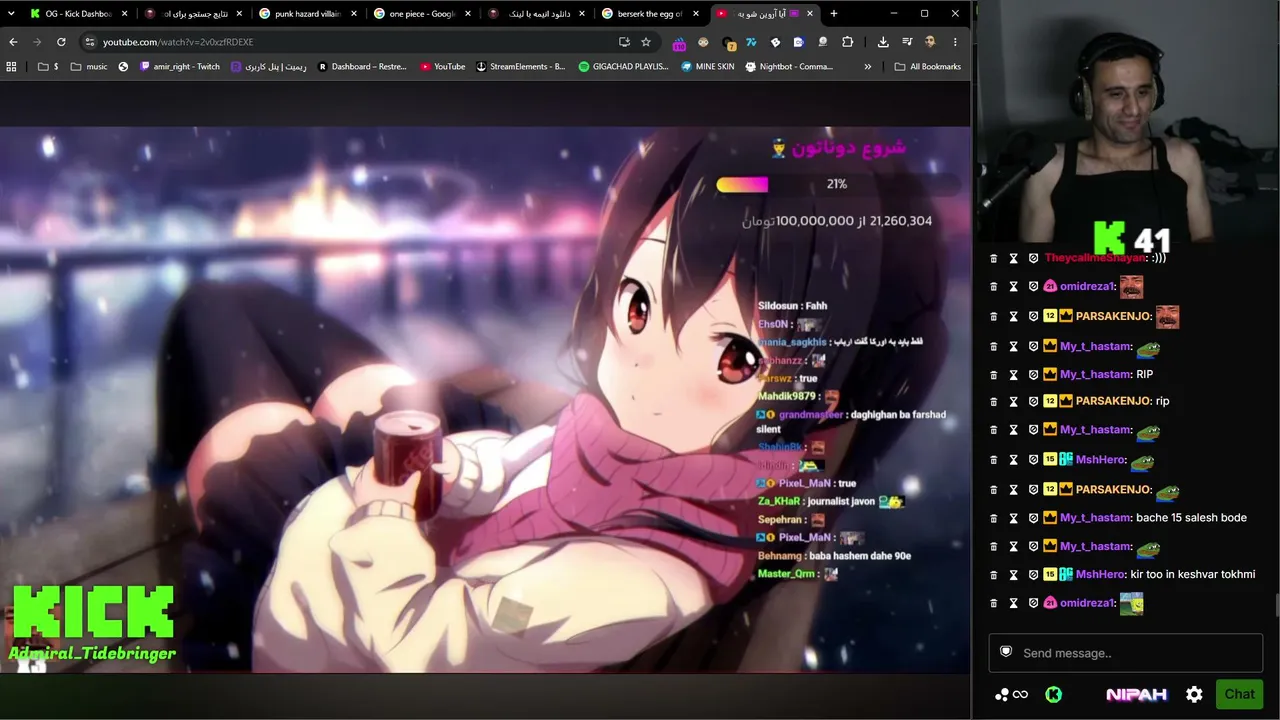
Task: Delete My_t_hastam's uppercase 'RIP' message
Action: [993, 374]
